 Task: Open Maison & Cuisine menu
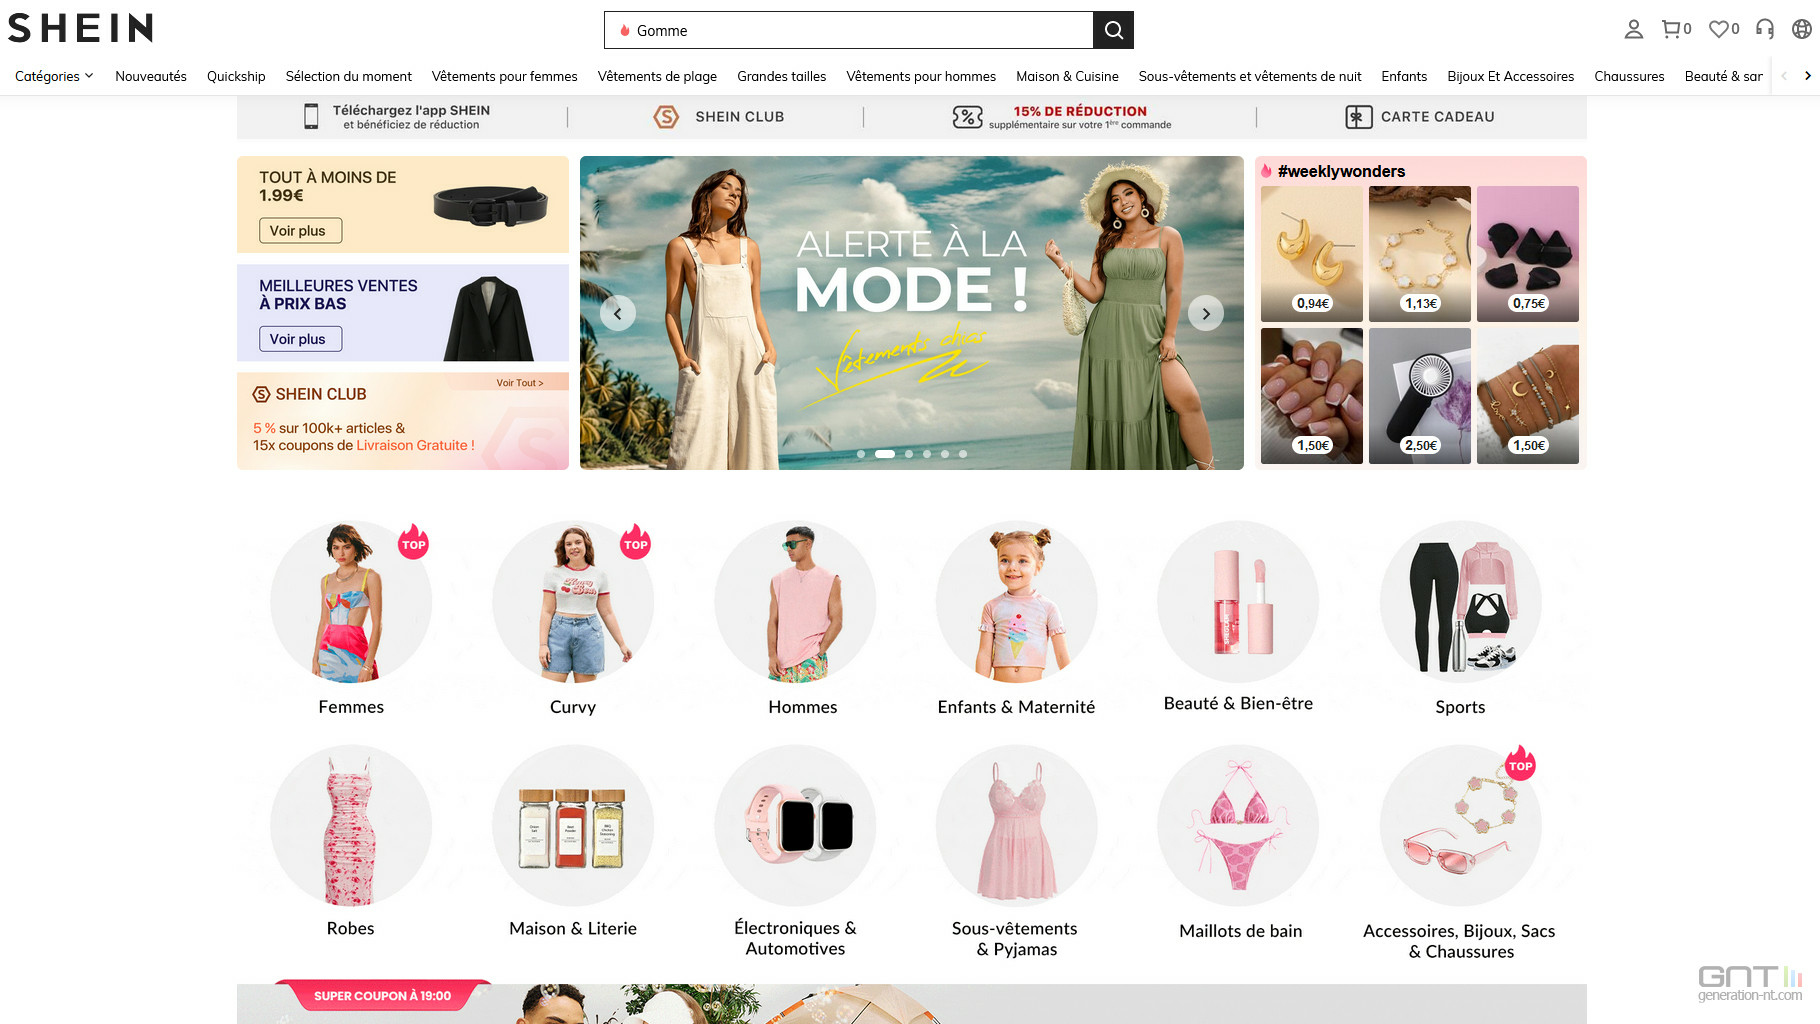pos(1067,76)
